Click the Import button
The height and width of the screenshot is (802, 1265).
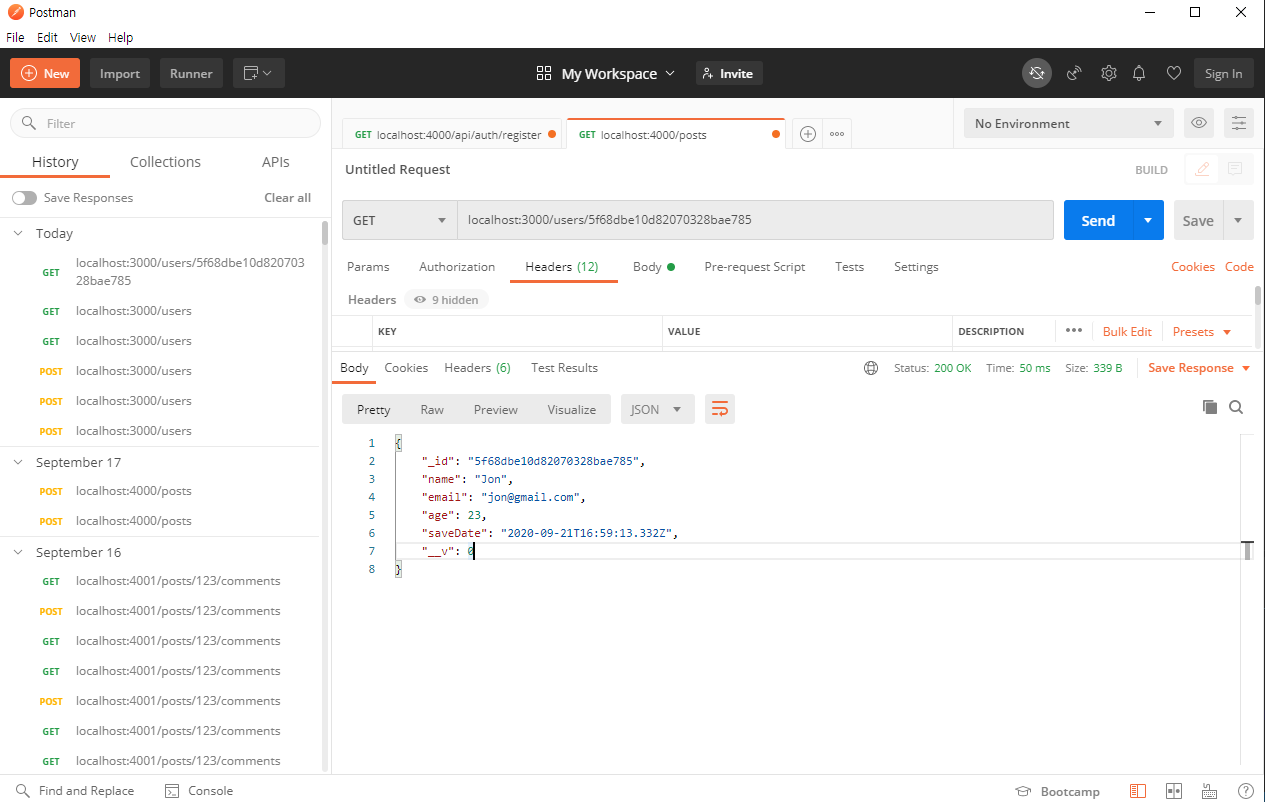pos(120,73)
